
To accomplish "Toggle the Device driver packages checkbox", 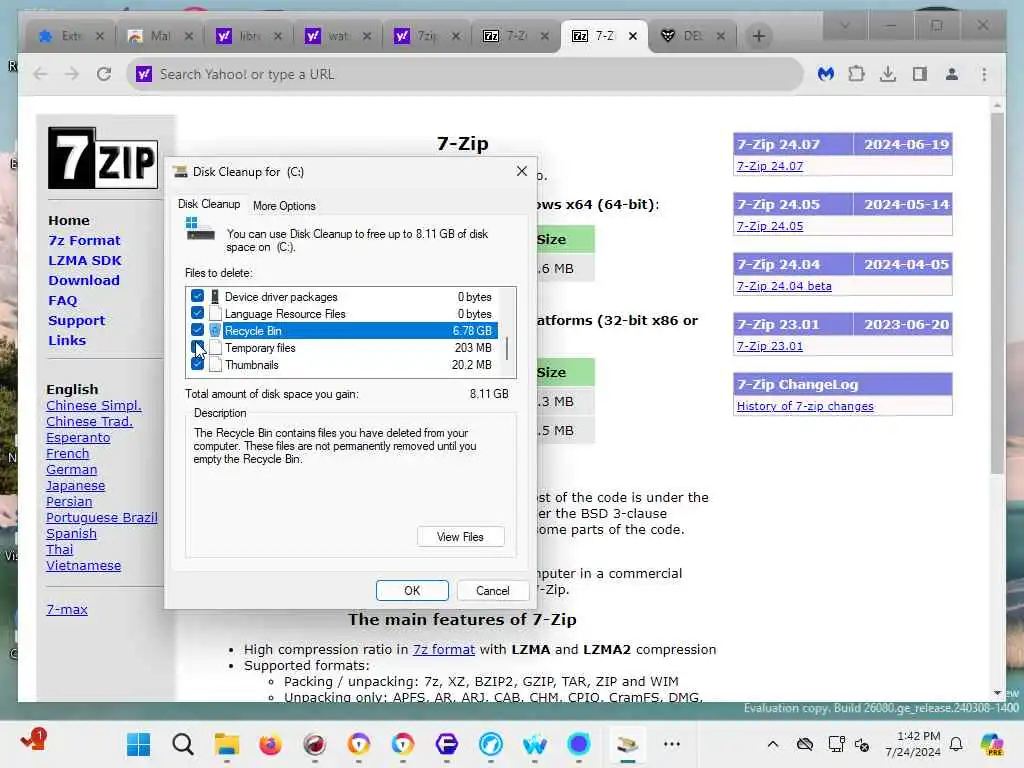I will [x=197, y=296].
